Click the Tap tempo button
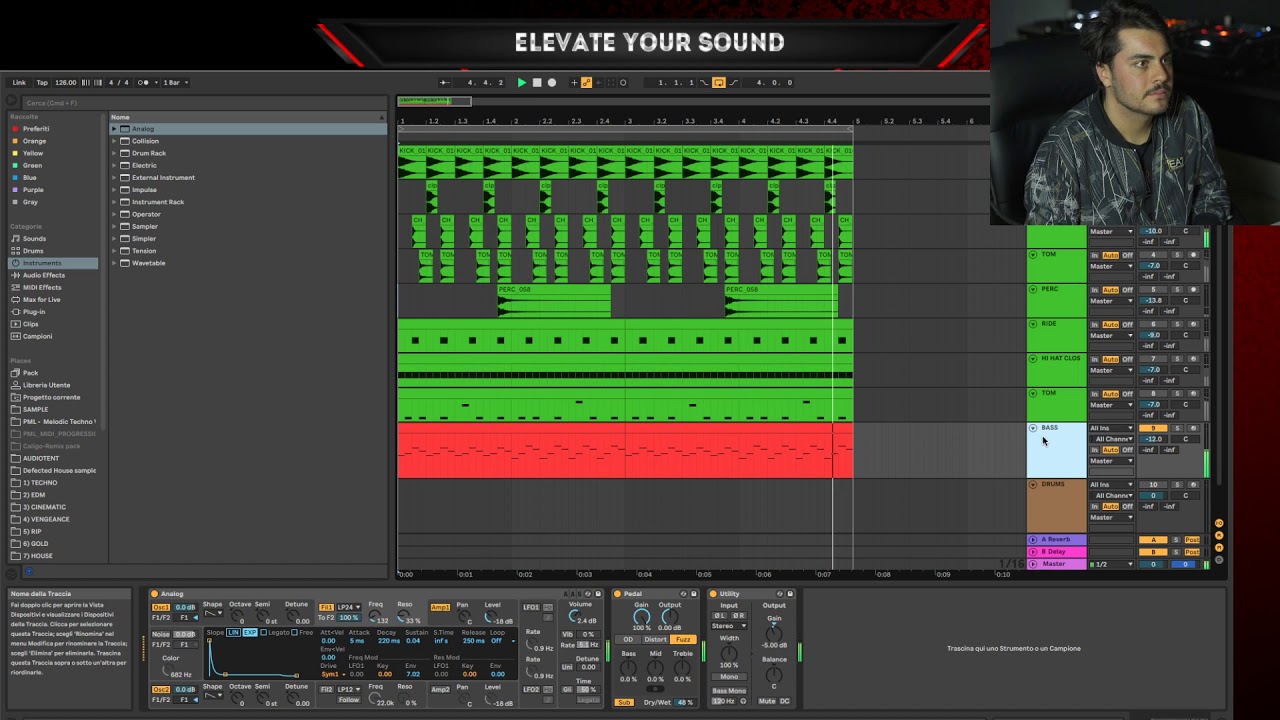This screenshot has width=1280, height=720. [42, 82]
